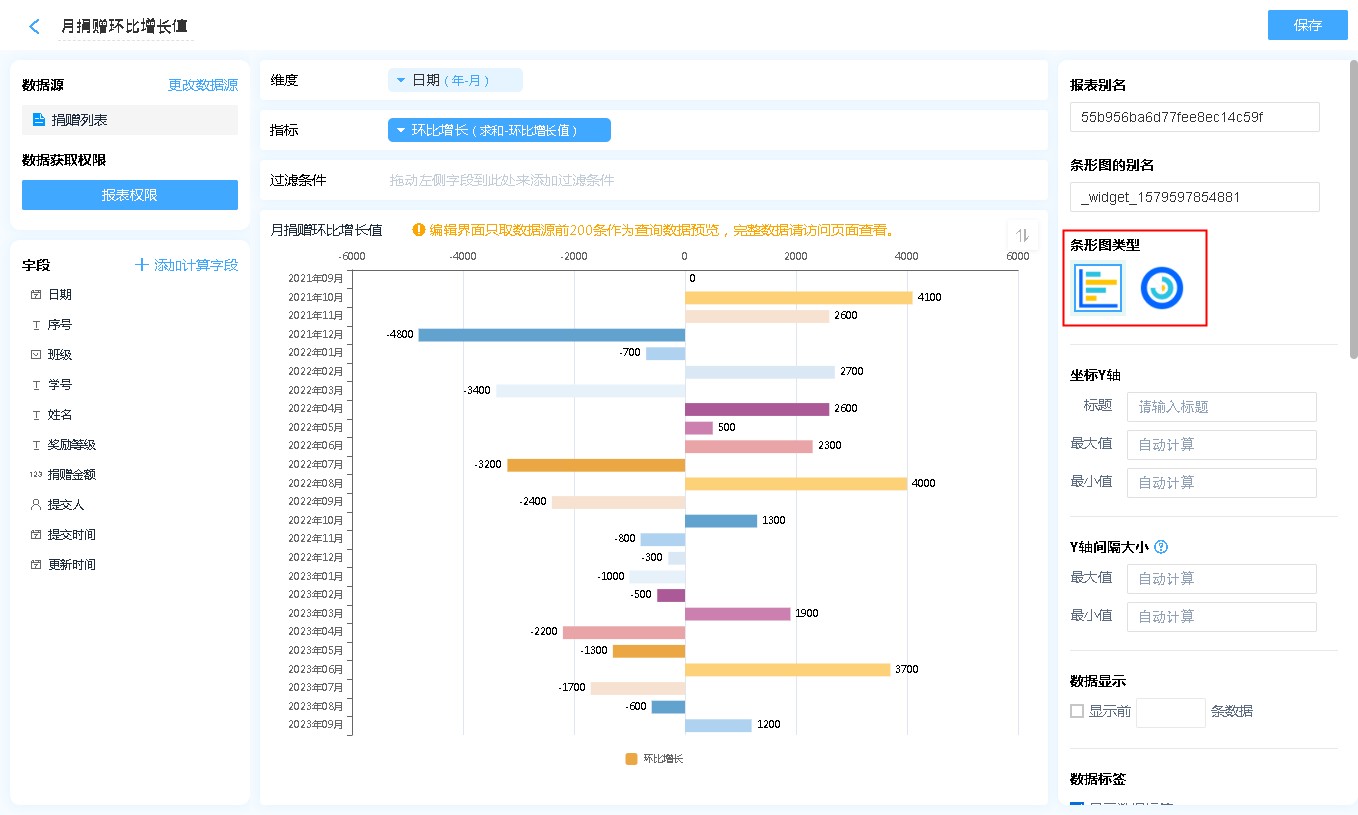Click the 更改数据源 link

pos(203,86)
